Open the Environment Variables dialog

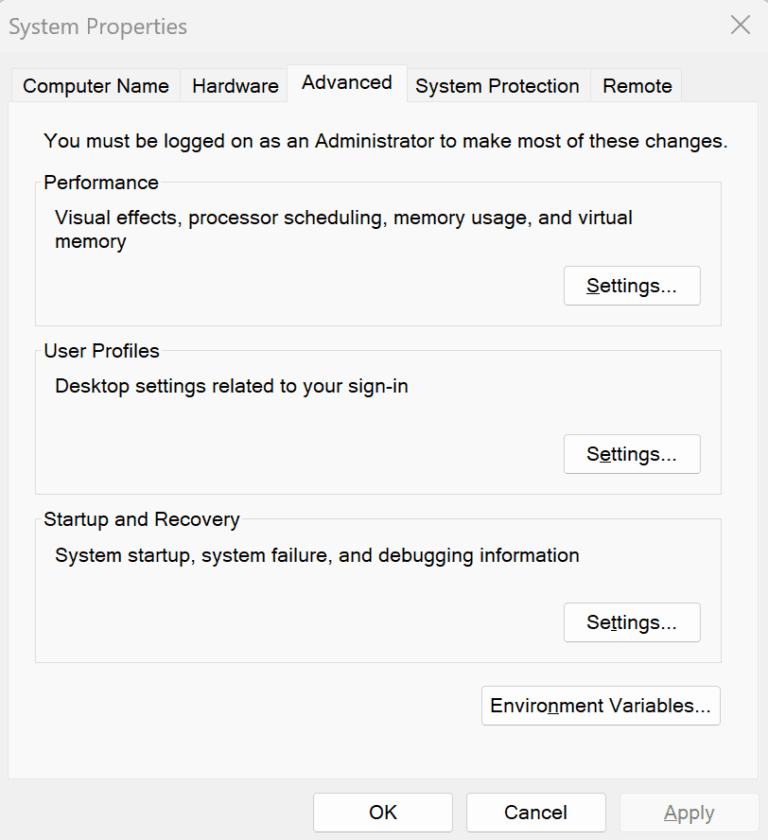[600, 705]
